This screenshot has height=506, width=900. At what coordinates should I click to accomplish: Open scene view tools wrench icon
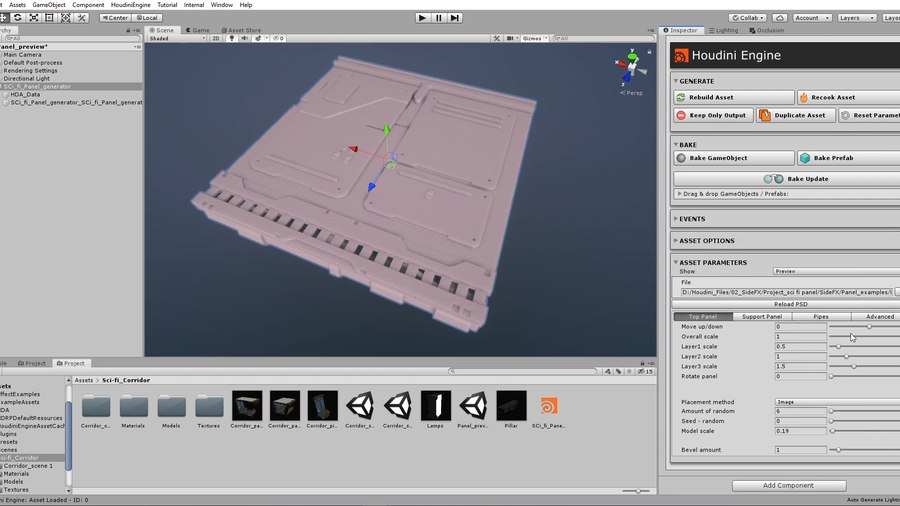496,38
